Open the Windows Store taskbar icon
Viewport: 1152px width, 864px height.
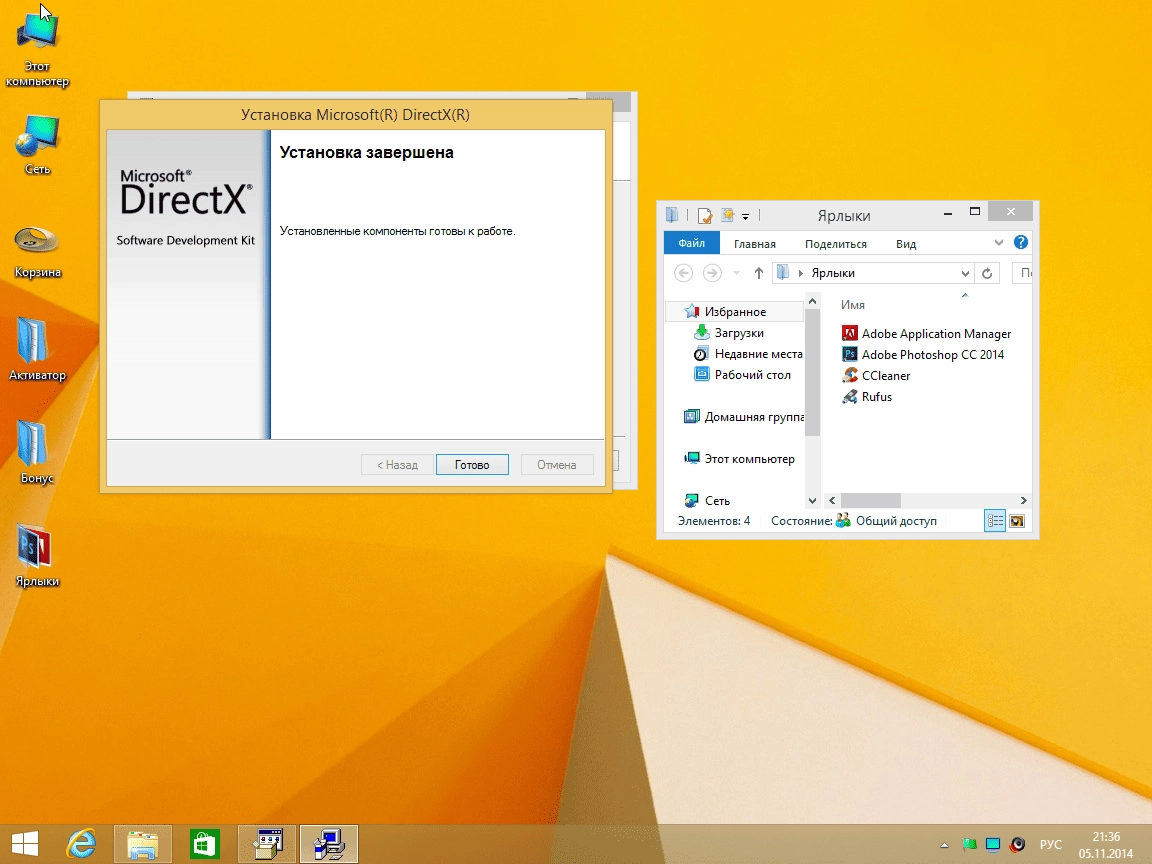[204, 844]
